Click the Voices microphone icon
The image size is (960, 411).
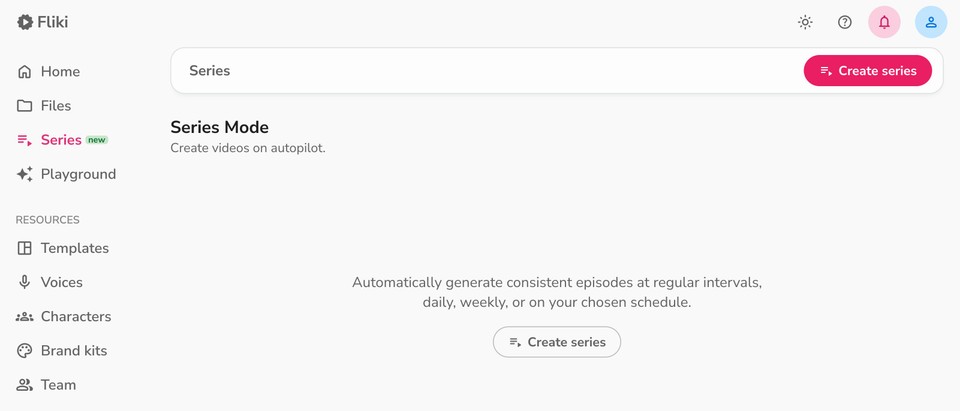coord(25,282)
